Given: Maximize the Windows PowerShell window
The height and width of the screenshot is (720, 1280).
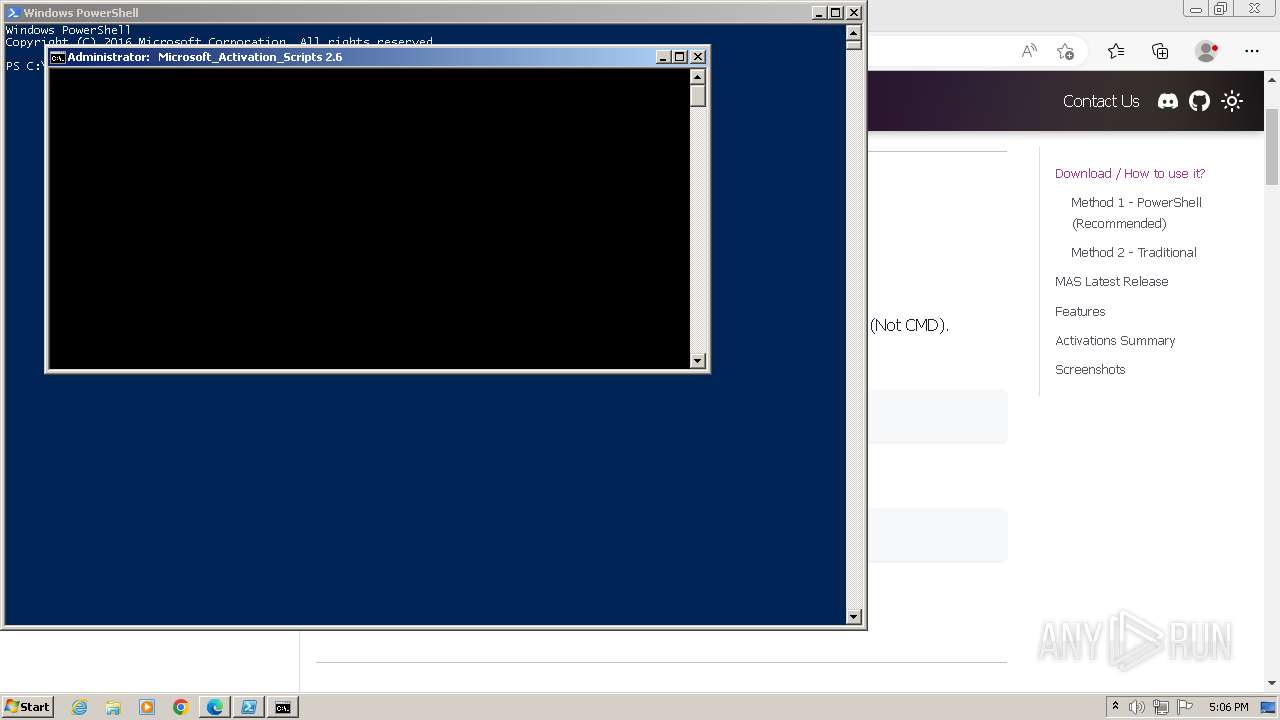Looking at the screenshot, I should click(836, 13).
